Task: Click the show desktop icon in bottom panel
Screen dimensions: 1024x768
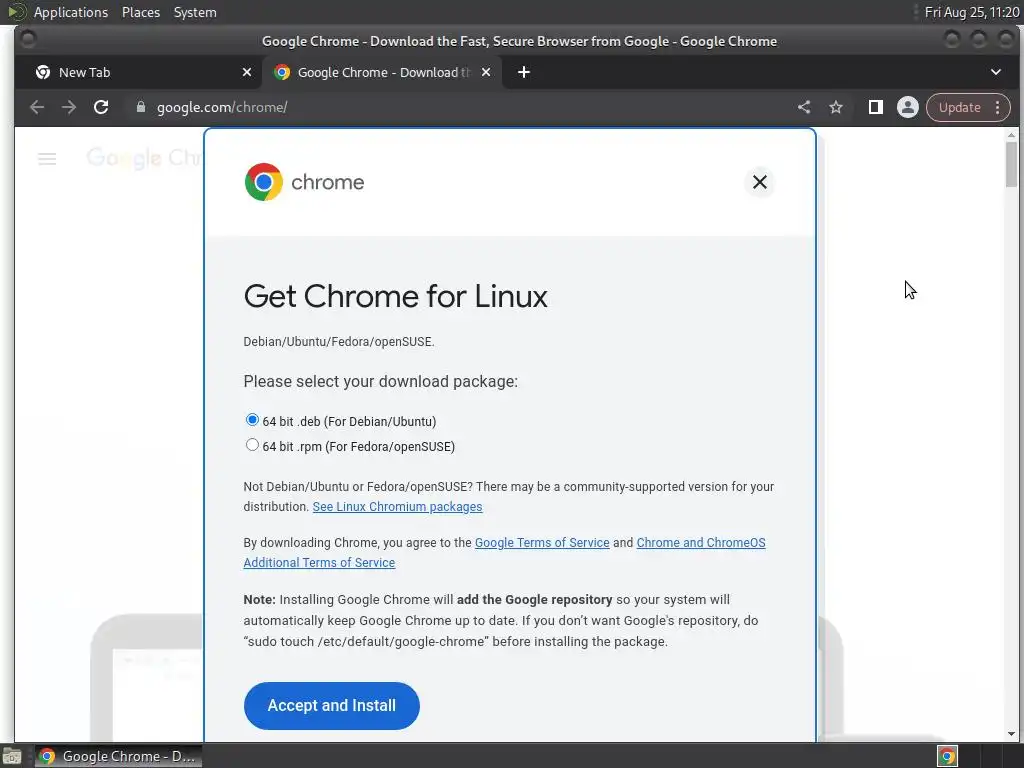Action: coord(12,756)
